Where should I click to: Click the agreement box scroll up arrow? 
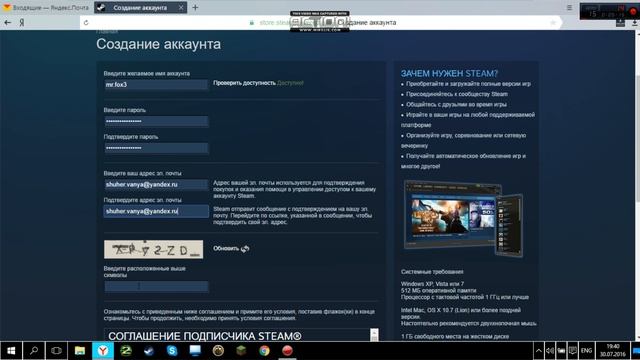pos(374,332)
